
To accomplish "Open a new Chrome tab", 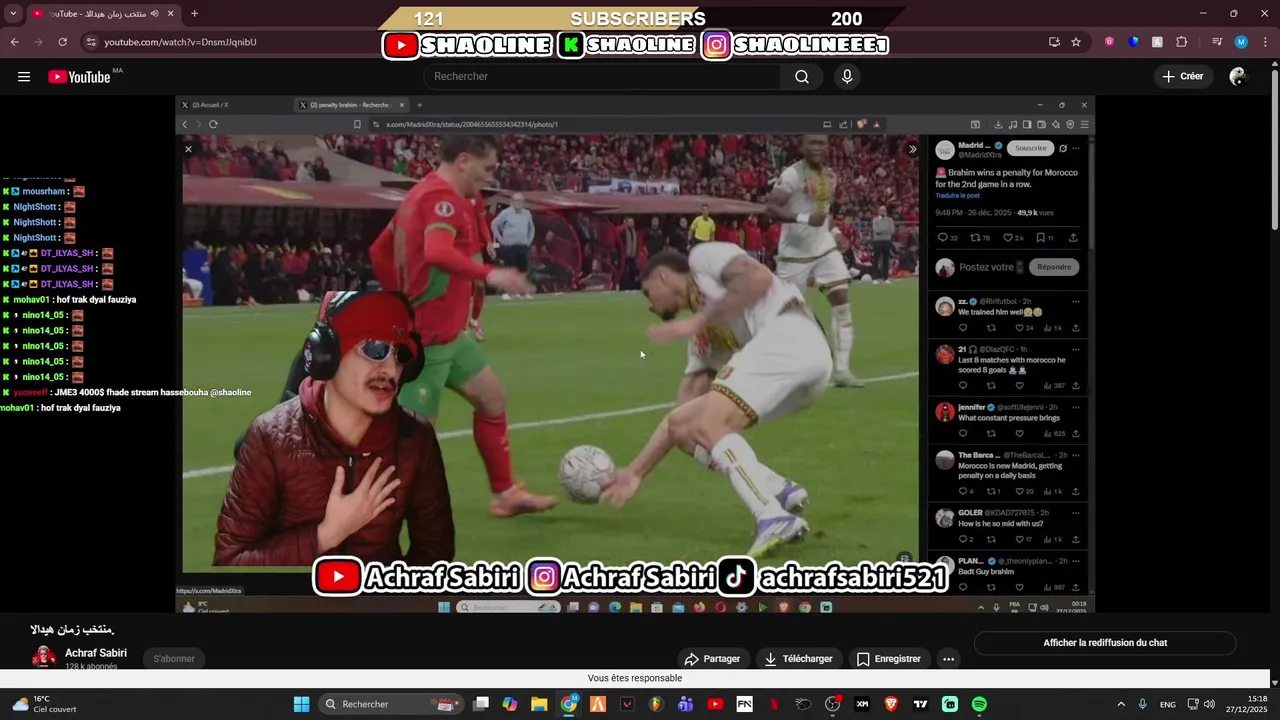I will click(x=194, y=14).
